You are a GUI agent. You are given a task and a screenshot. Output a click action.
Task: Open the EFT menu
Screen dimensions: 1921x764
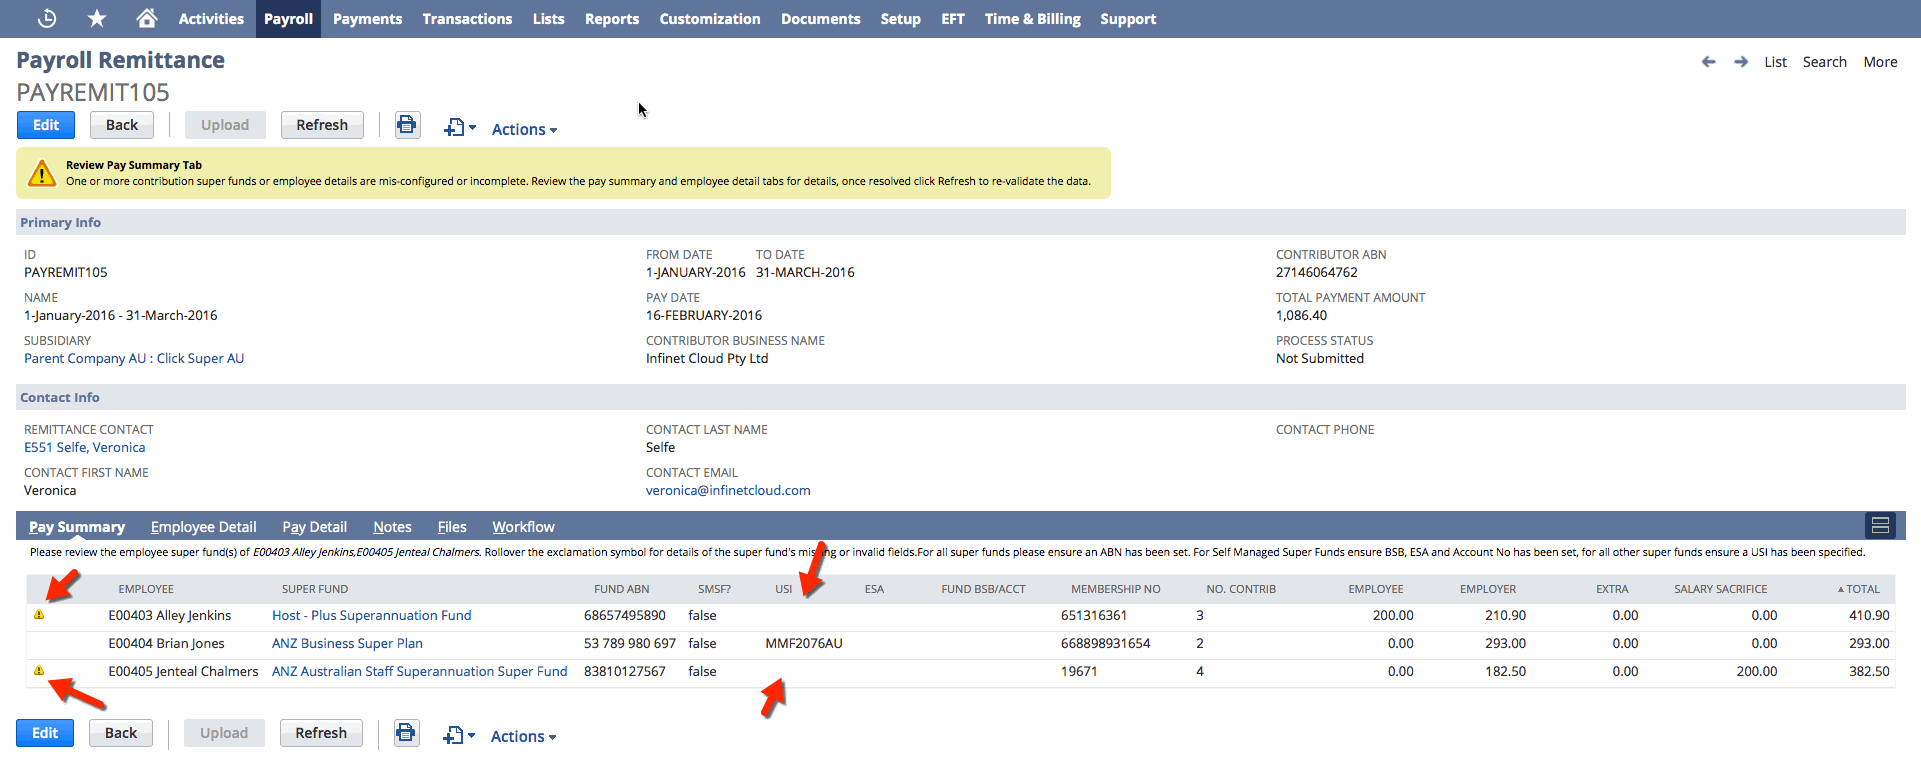coord(953,19)
